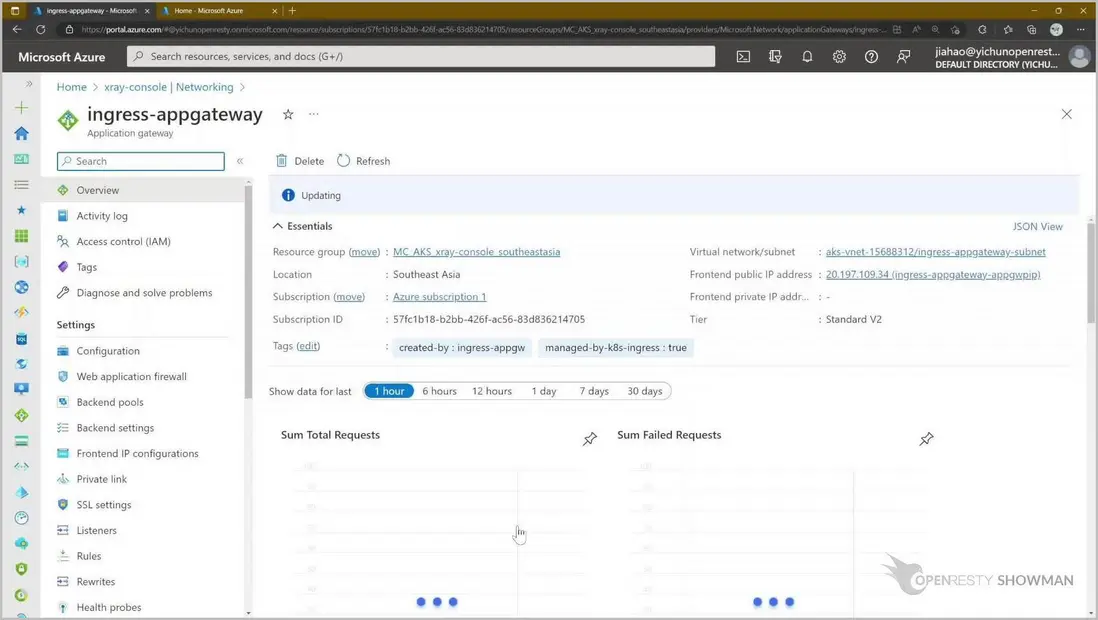Open the notifications bell
This screenshot has height=620, width=1098.
(807, 57)
